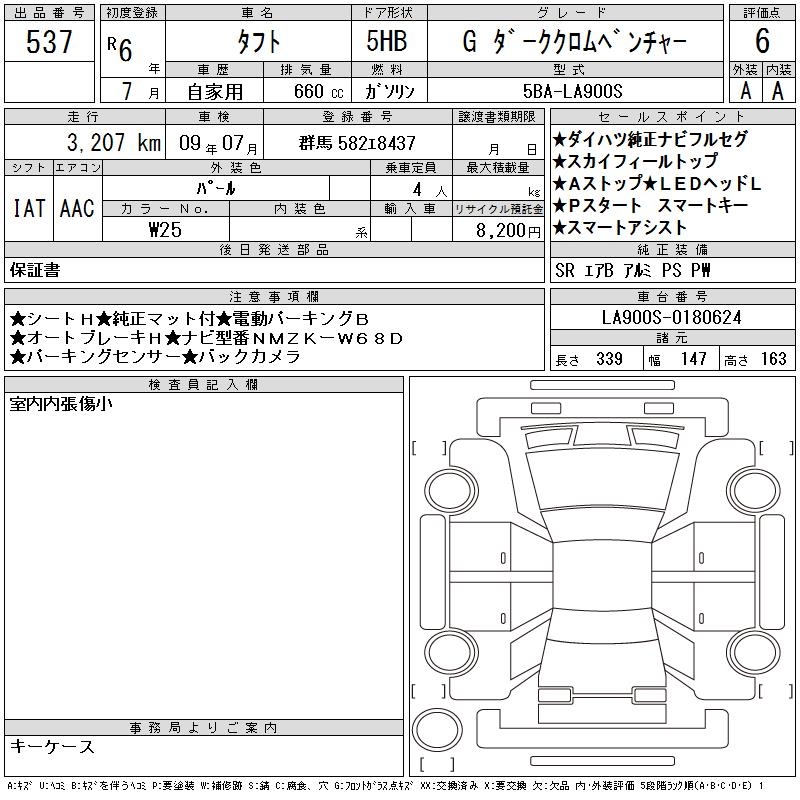Viewport: 800px width, 800px height.
Task: Select interior grade A under 内装
Action: [x=778, y=91]
